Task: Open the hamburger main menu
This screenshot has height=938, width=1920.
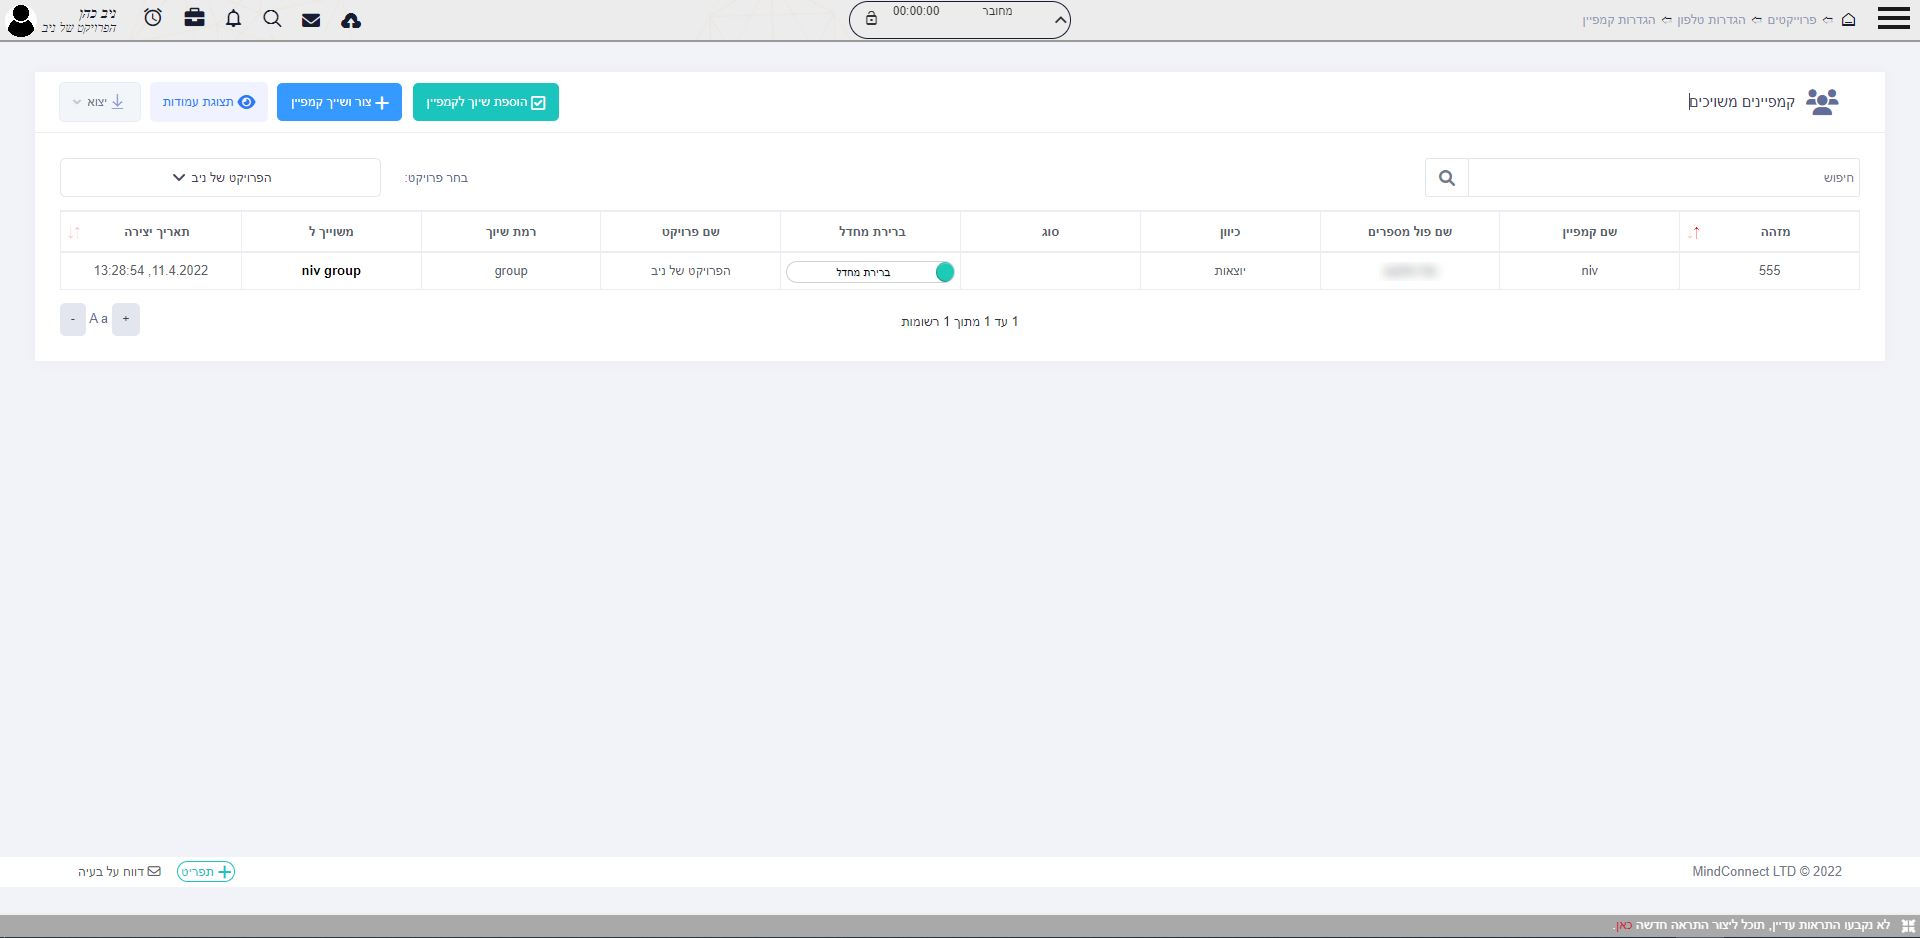Action: point(1893,19)
